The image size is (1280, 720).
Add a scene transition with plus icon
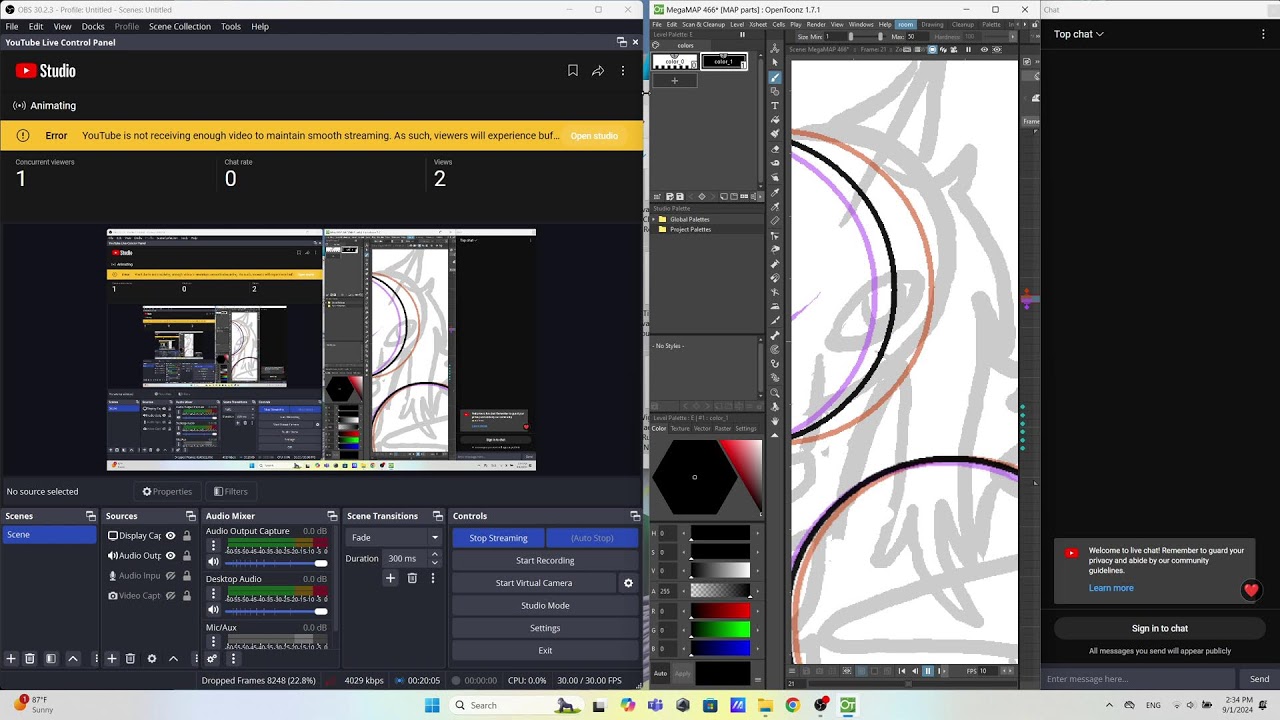(391, 578)
